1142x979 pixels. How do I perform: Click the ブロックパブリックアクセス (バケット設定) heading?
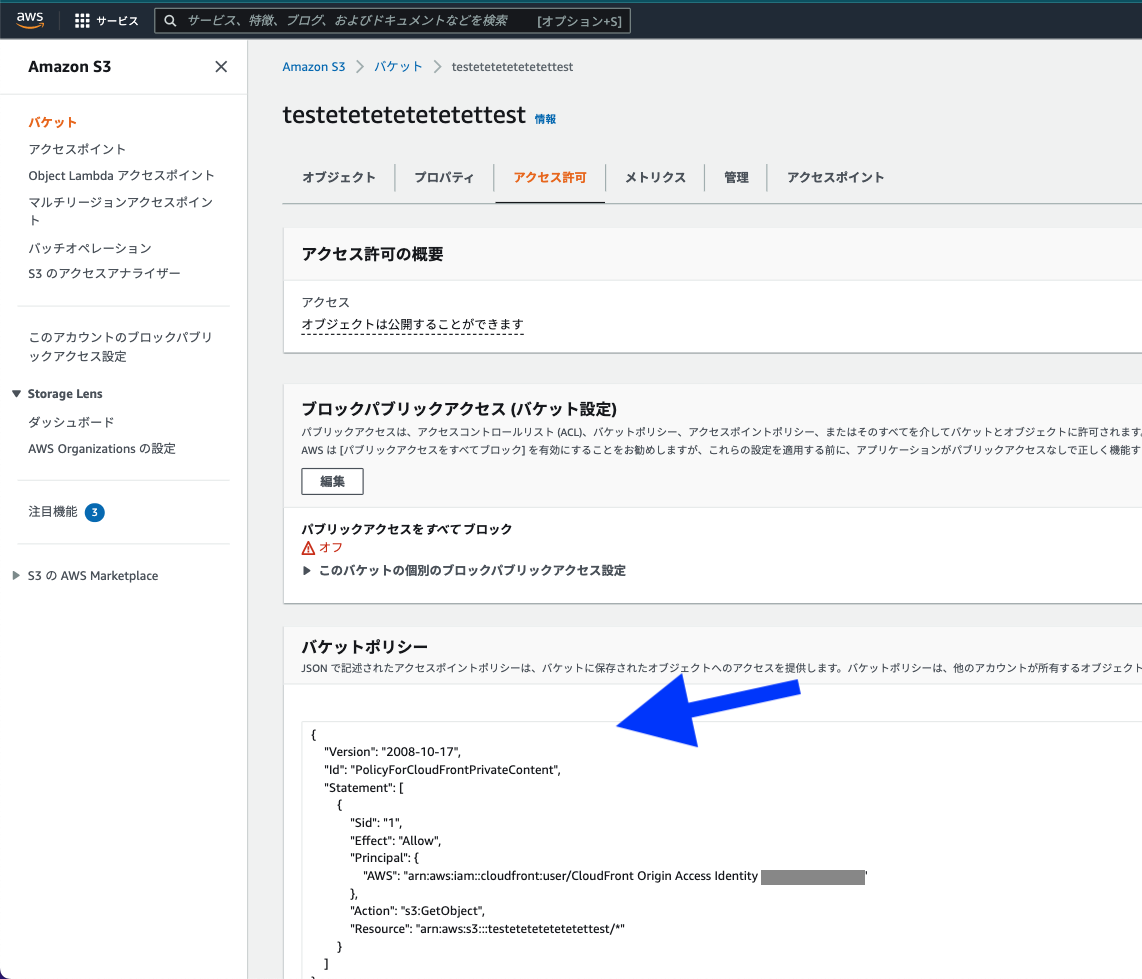click(x=459, y=409)
